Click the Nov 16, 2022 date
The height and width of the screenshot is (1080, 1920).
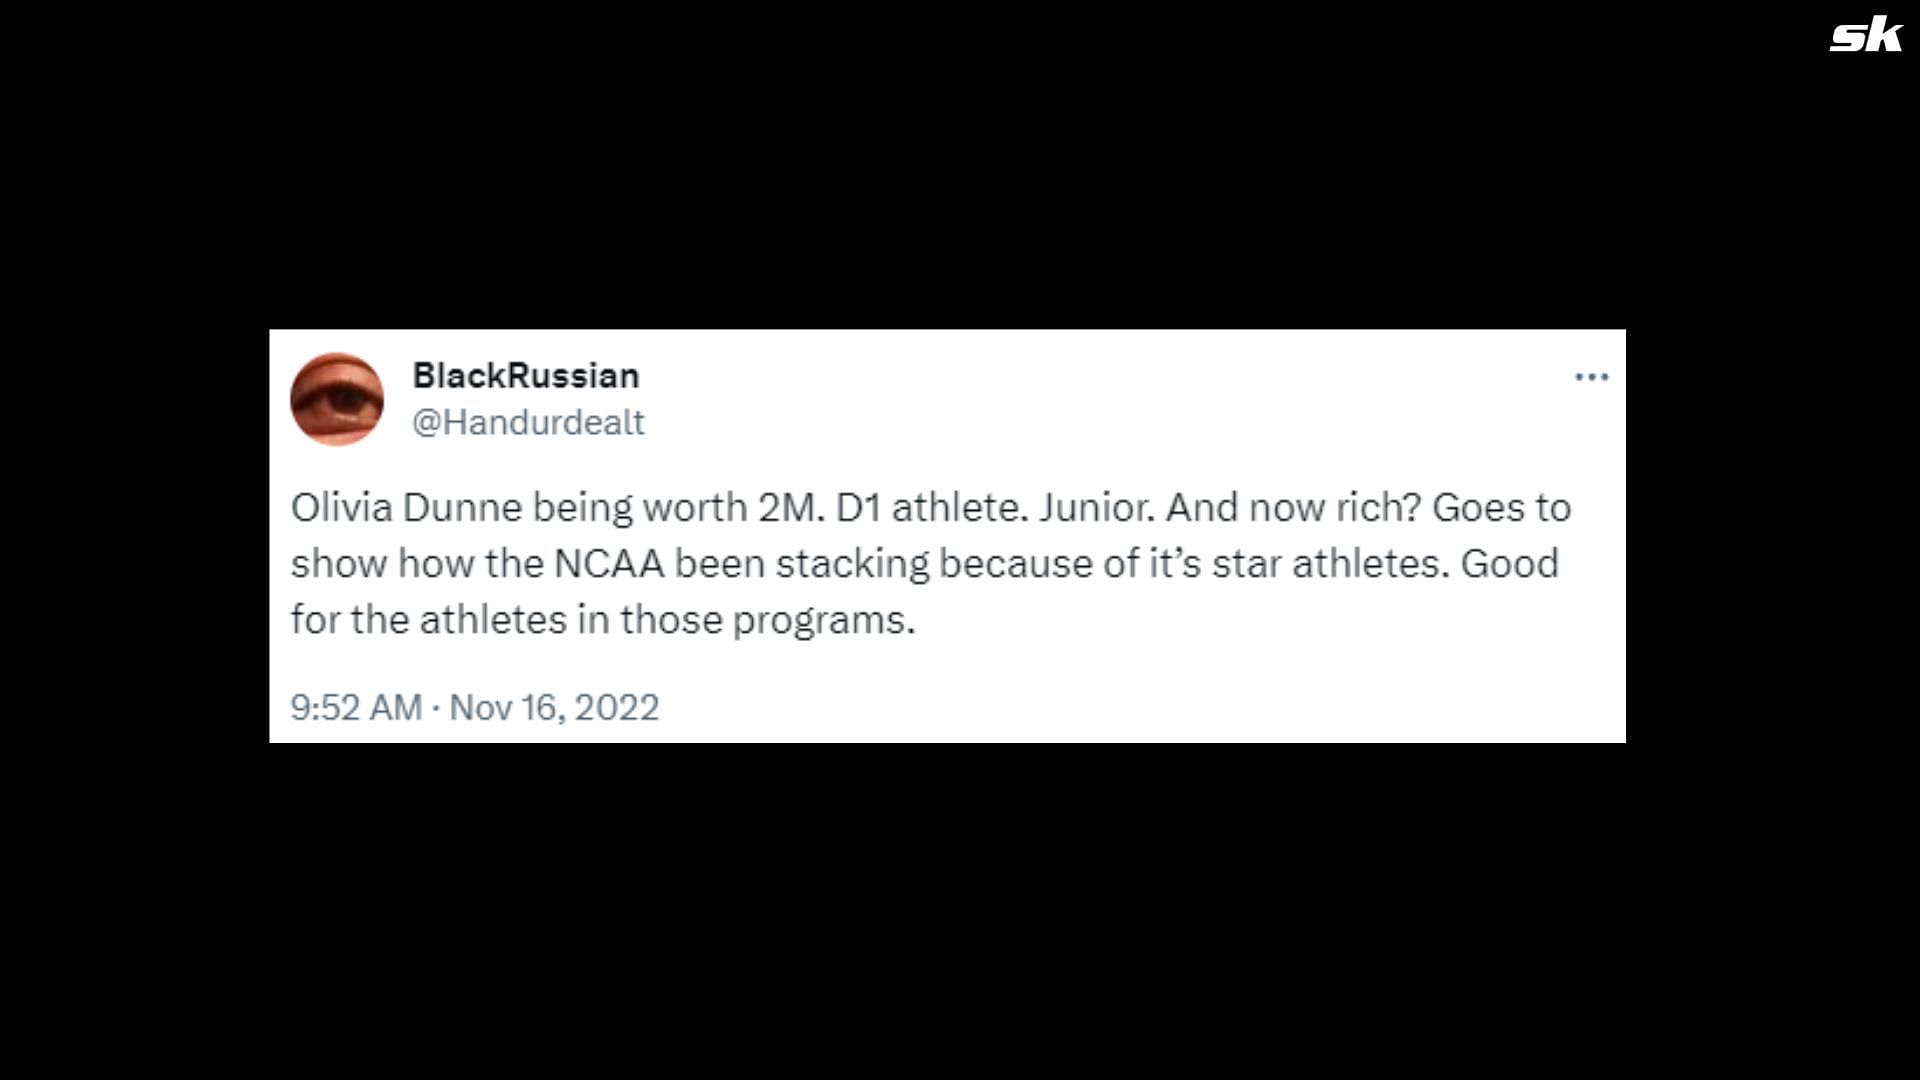click(554, 708)
